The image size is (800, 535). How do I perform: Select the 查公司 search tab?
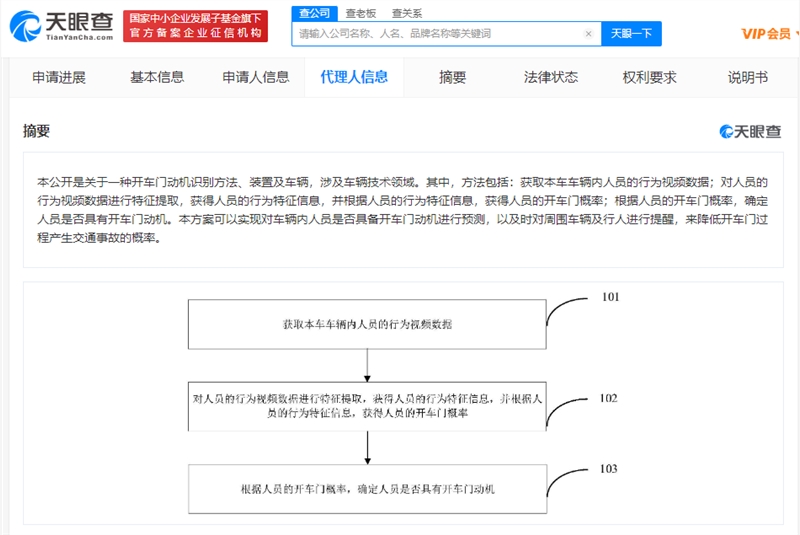(314, 13)
